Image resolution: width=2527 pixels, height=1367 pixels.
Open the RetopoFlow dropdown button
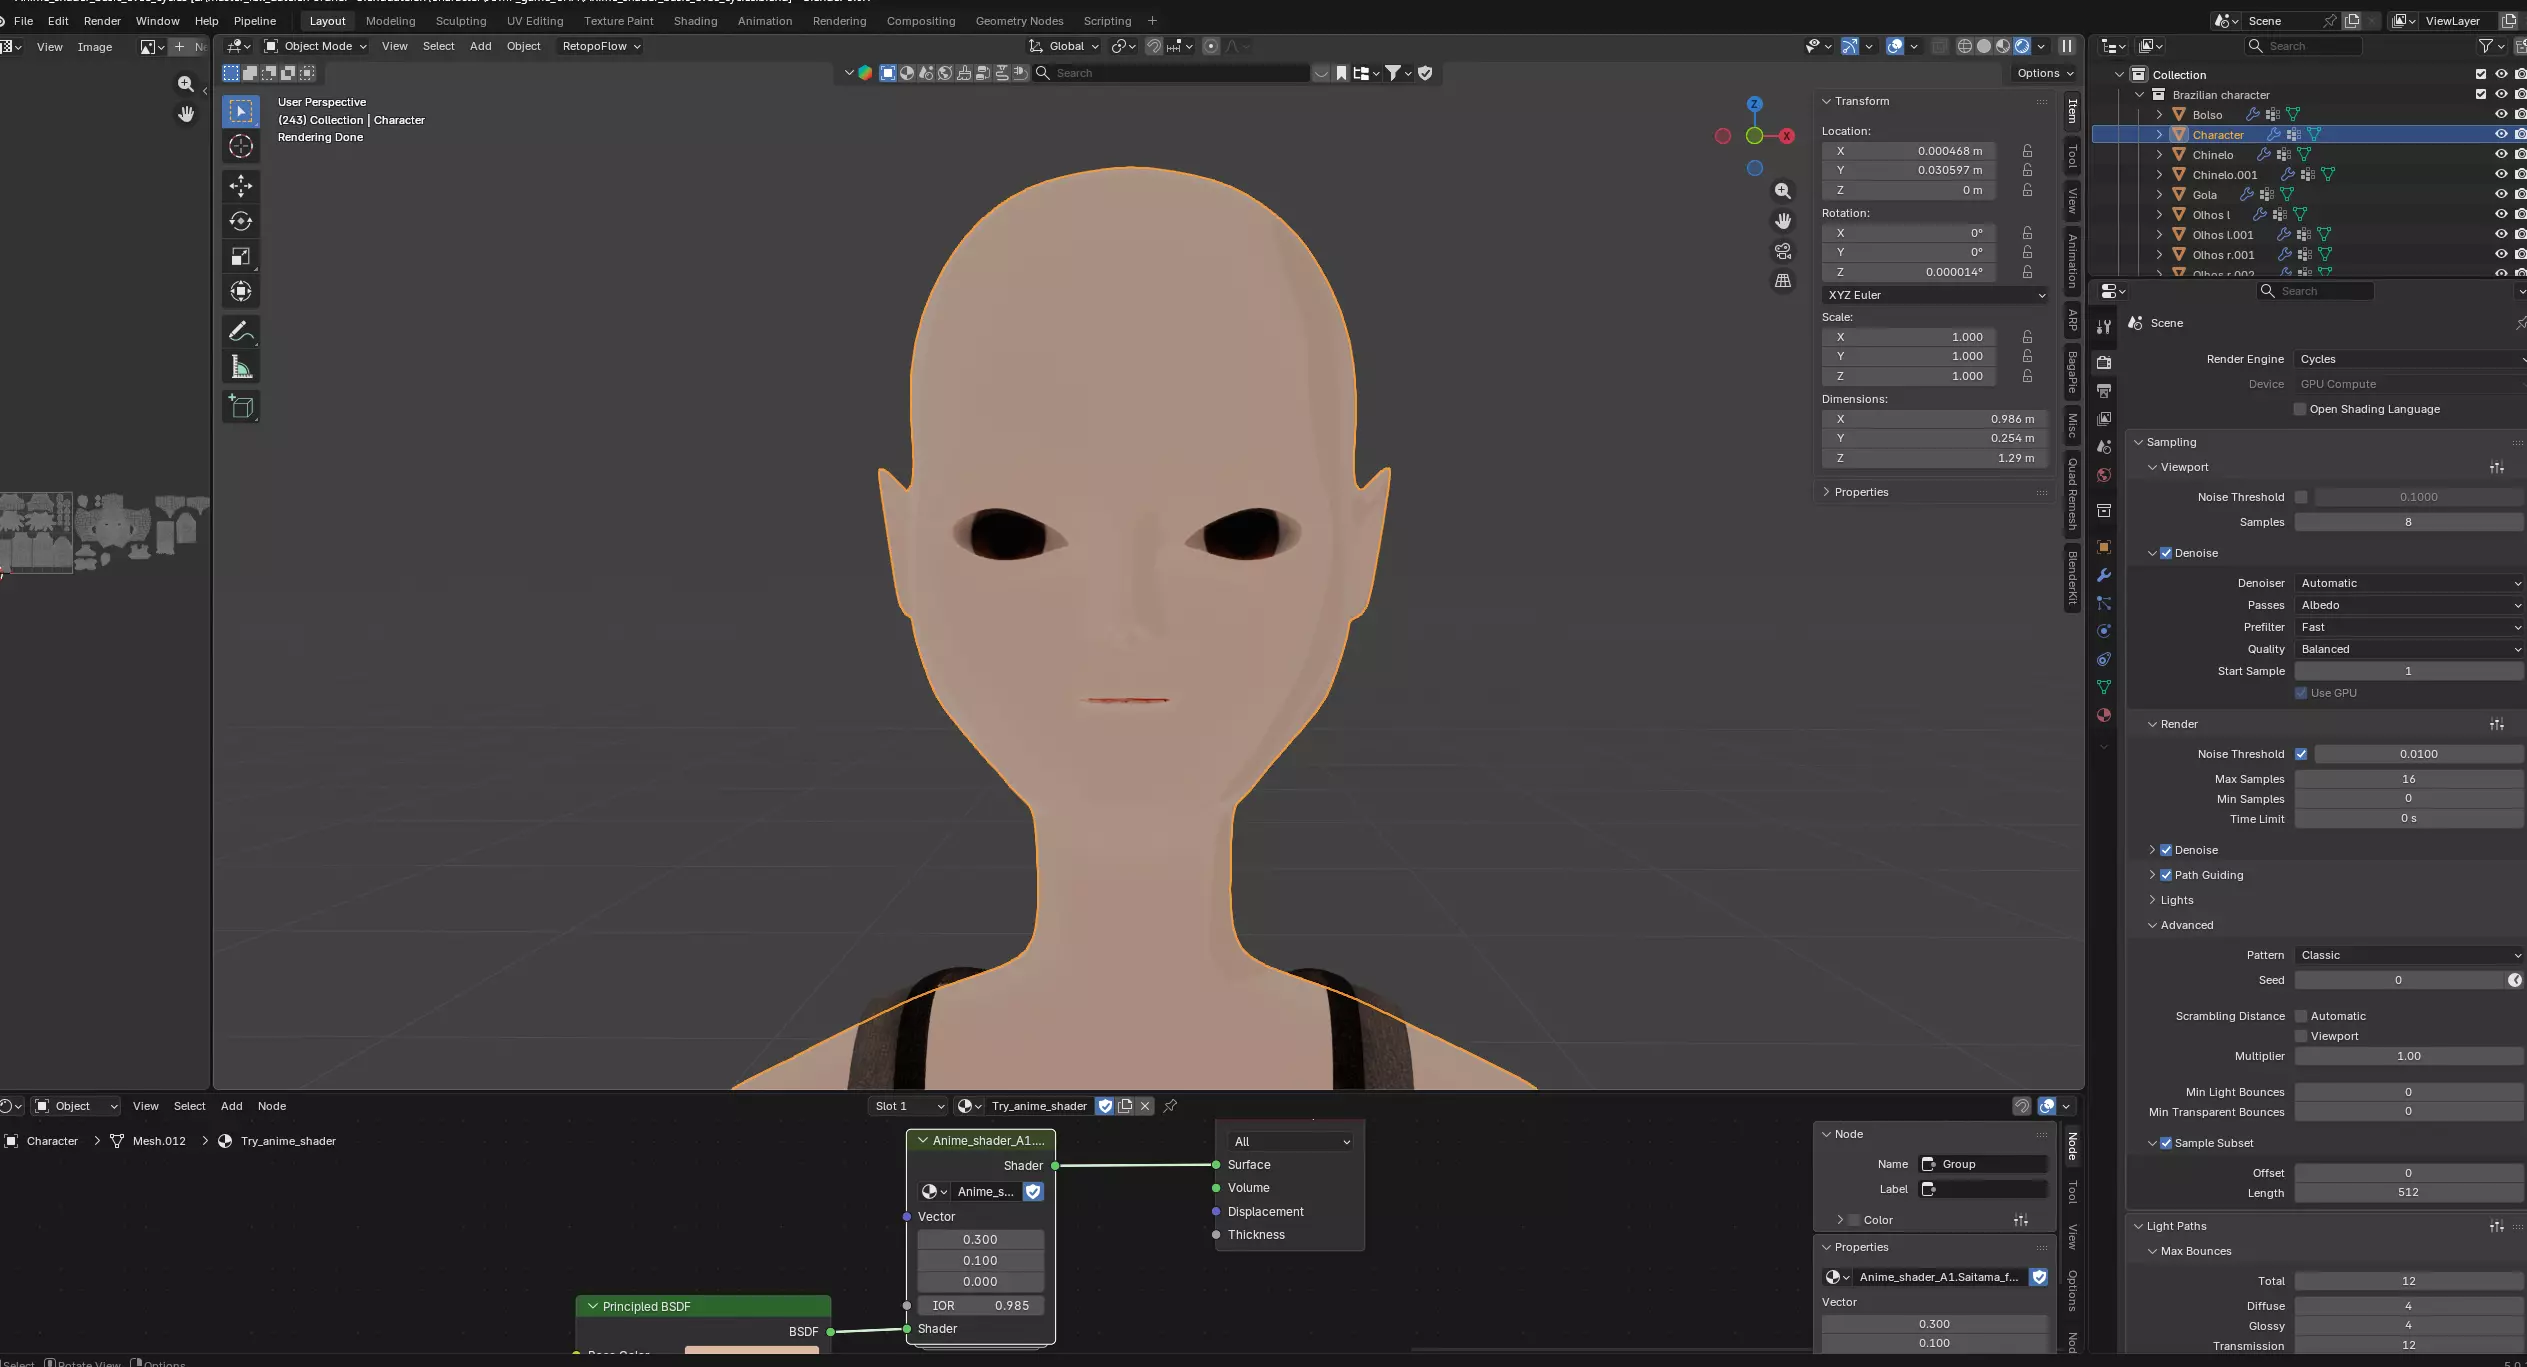[x=601, y=46]
